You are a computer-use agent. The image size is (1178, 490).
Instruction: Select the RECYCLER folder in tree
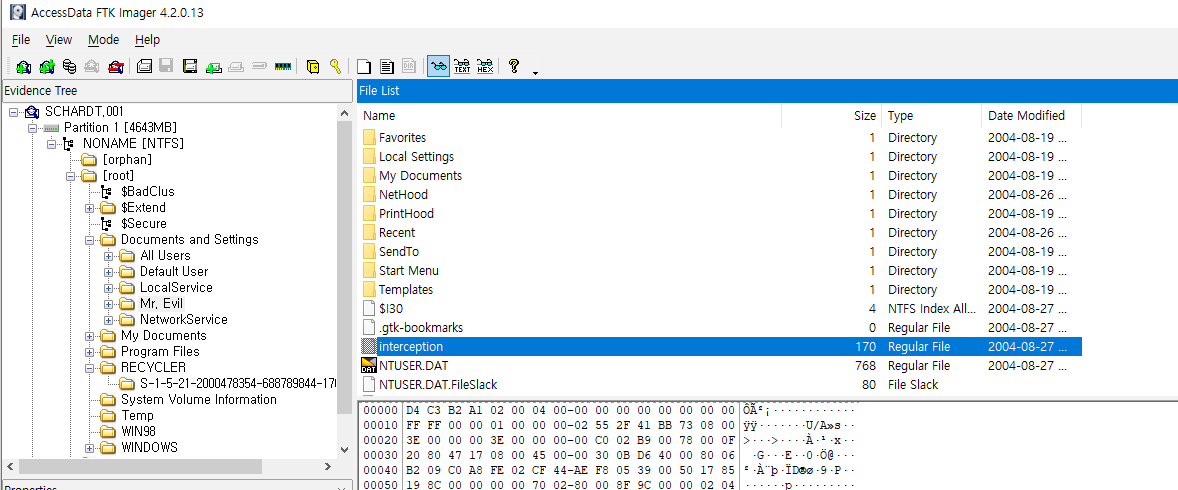click(153, 368)
